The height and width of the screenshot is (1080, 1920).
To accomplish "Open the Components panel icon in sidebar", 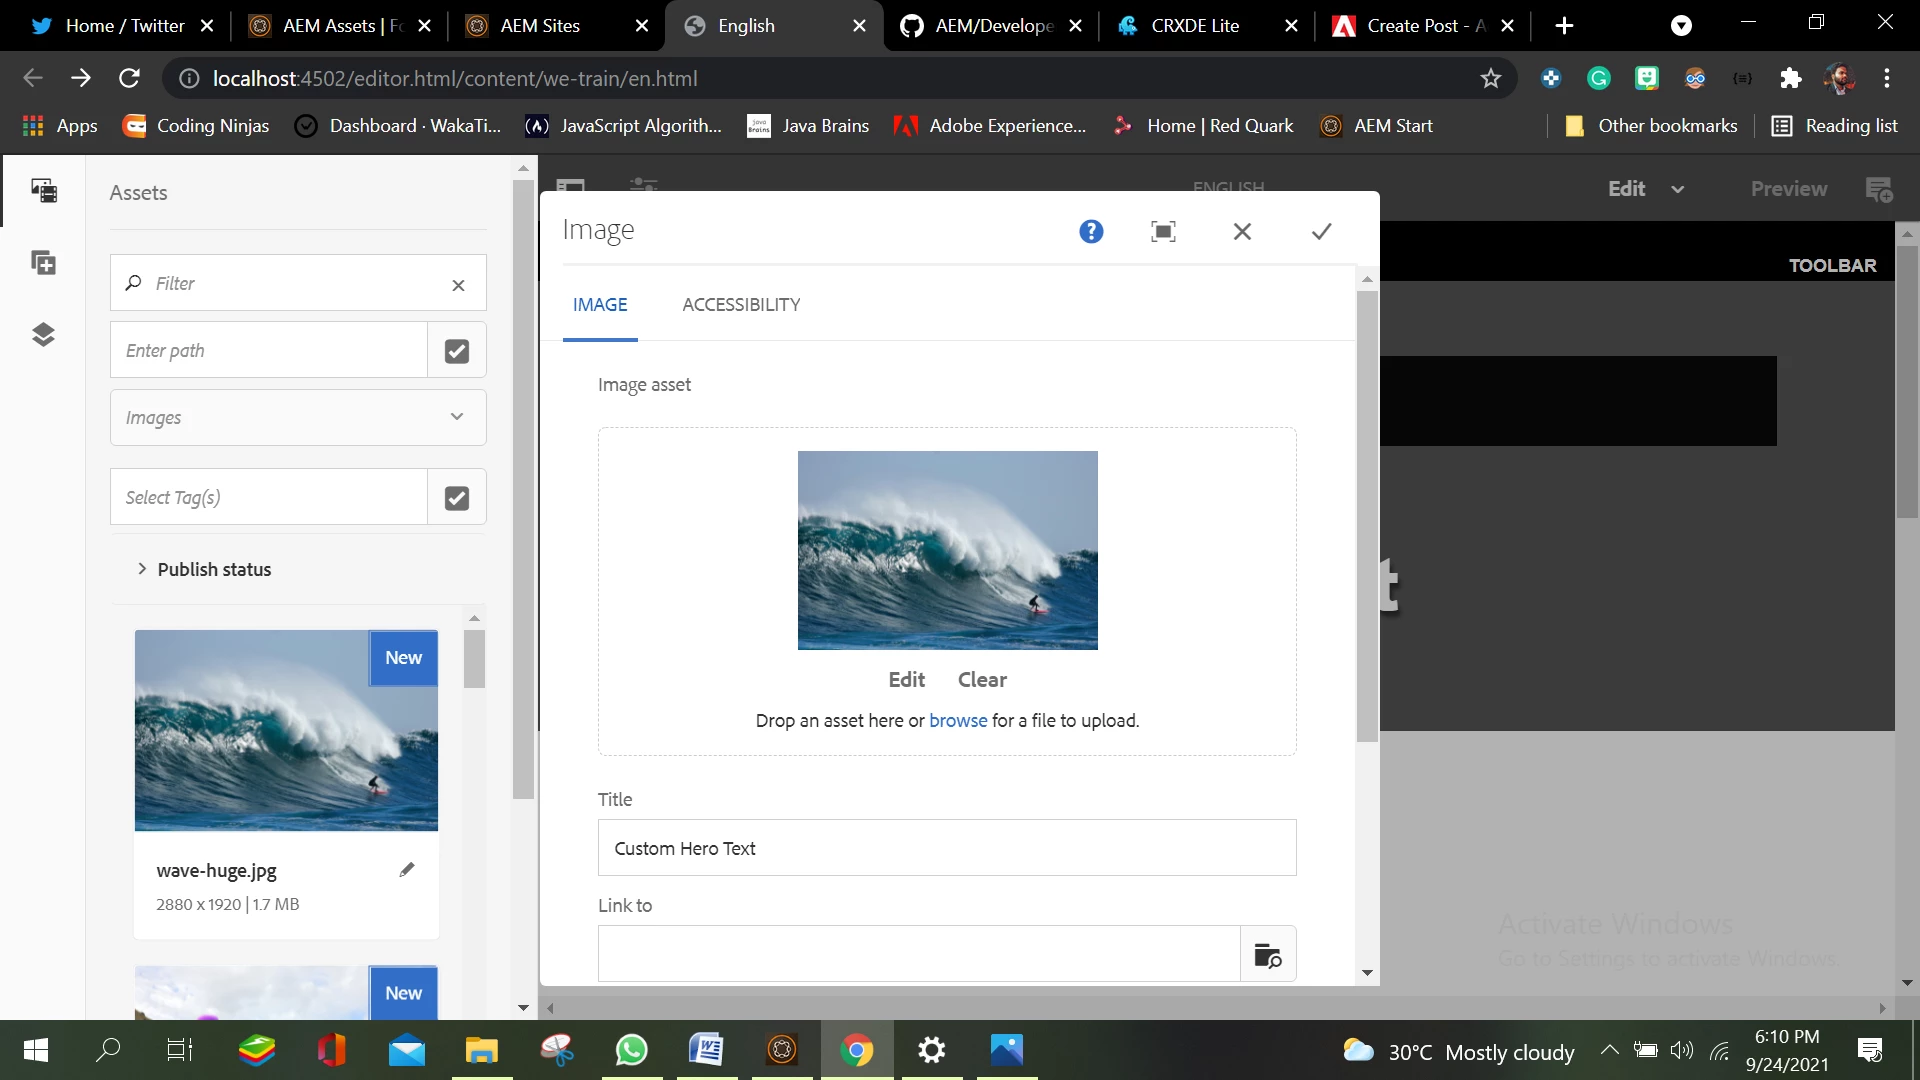I will click(x=44, y=263).
